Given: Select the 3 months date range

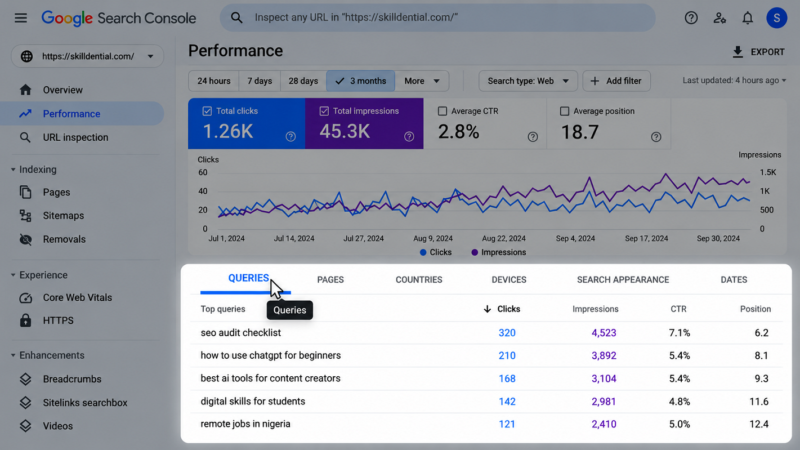Looking at the screenshot, I should [x=361, y=81].
